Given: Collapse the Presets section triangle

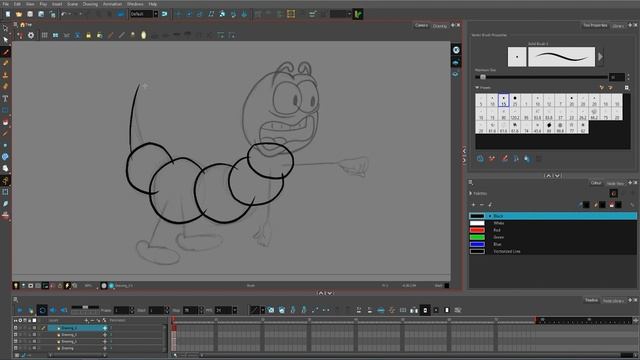Looking at the screenshot, I should [x=477, y=87].
